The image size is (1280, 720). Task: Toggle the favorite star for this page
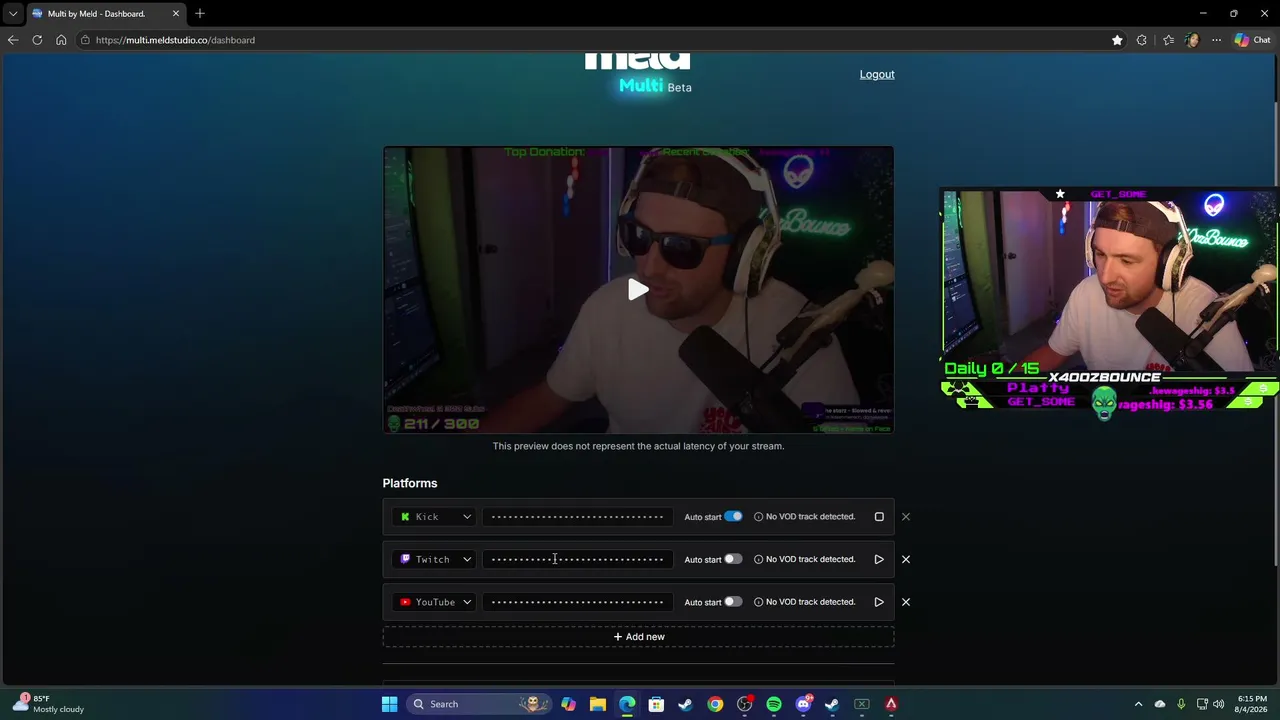point(1117,40)
